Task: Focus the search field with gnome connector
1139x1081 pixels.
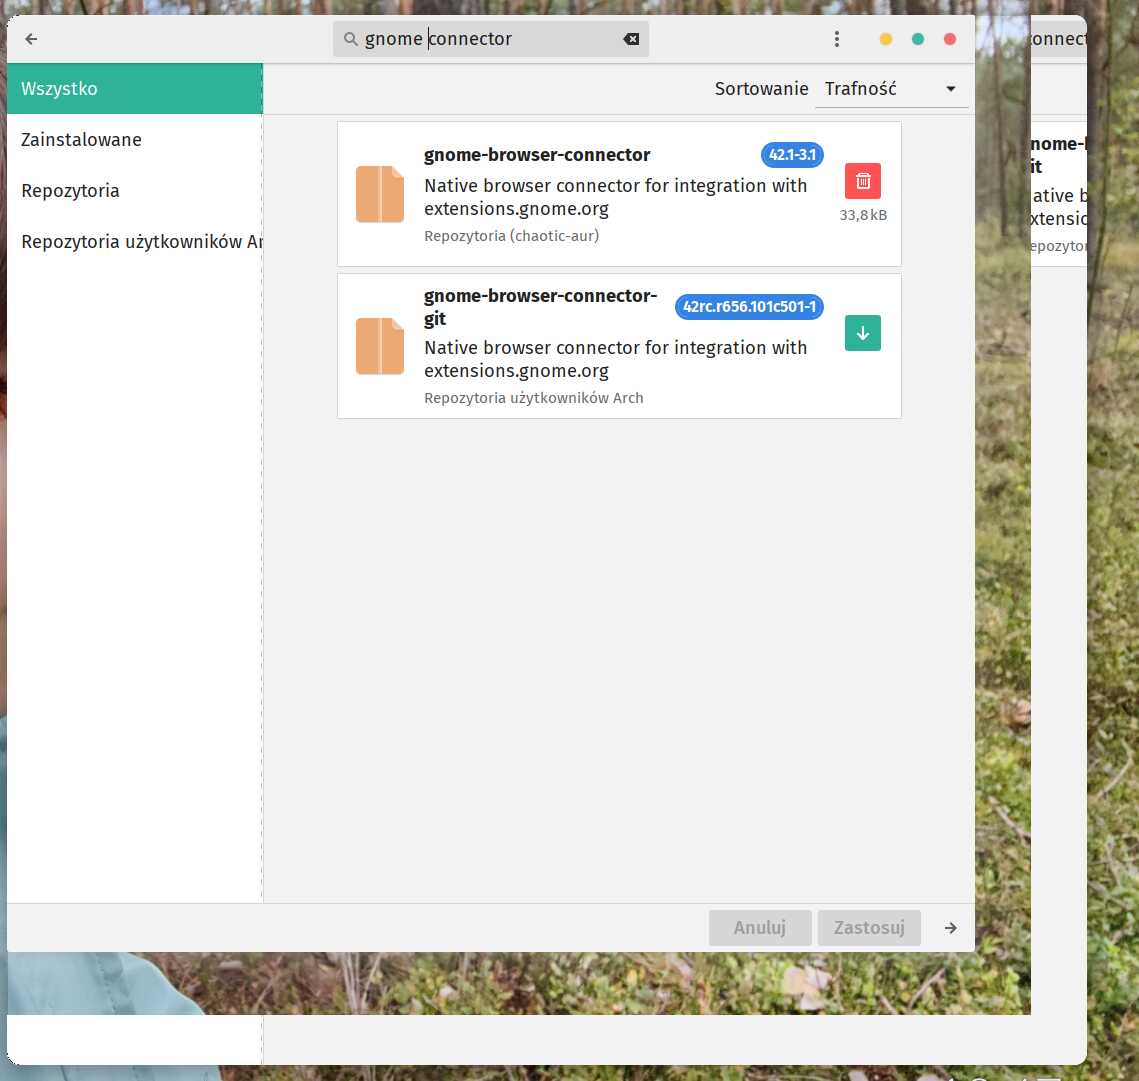Action: click(x=490, y=39)
